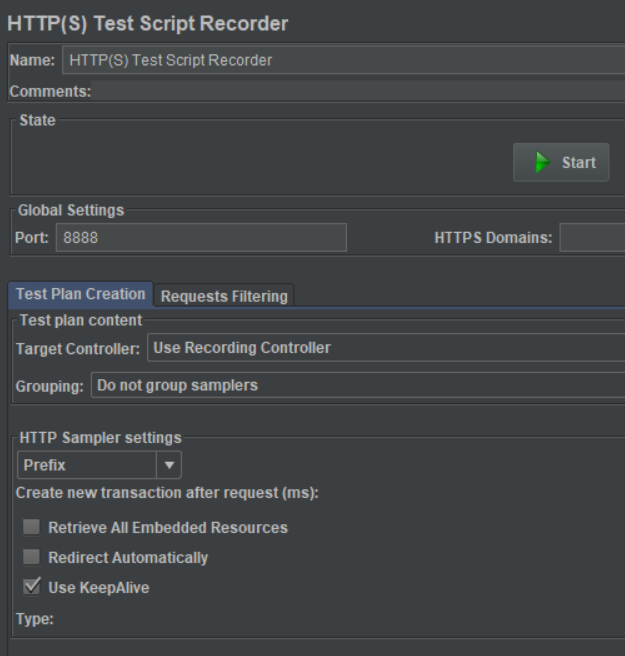The height and width of the screenshot is (656, 625).
Task: Focus the Port field showing 8888
Action: pos(201,238)
